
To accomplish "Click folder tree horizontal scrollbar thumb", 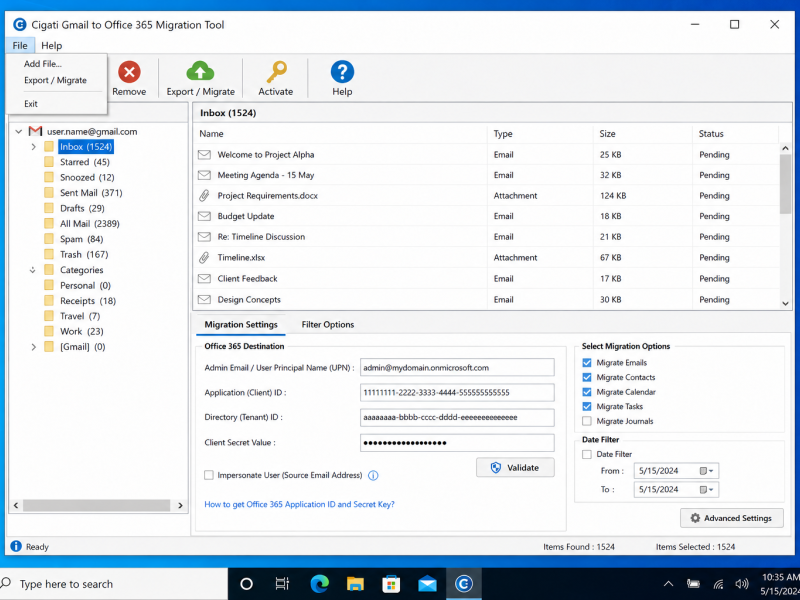I will click(96, 505).
